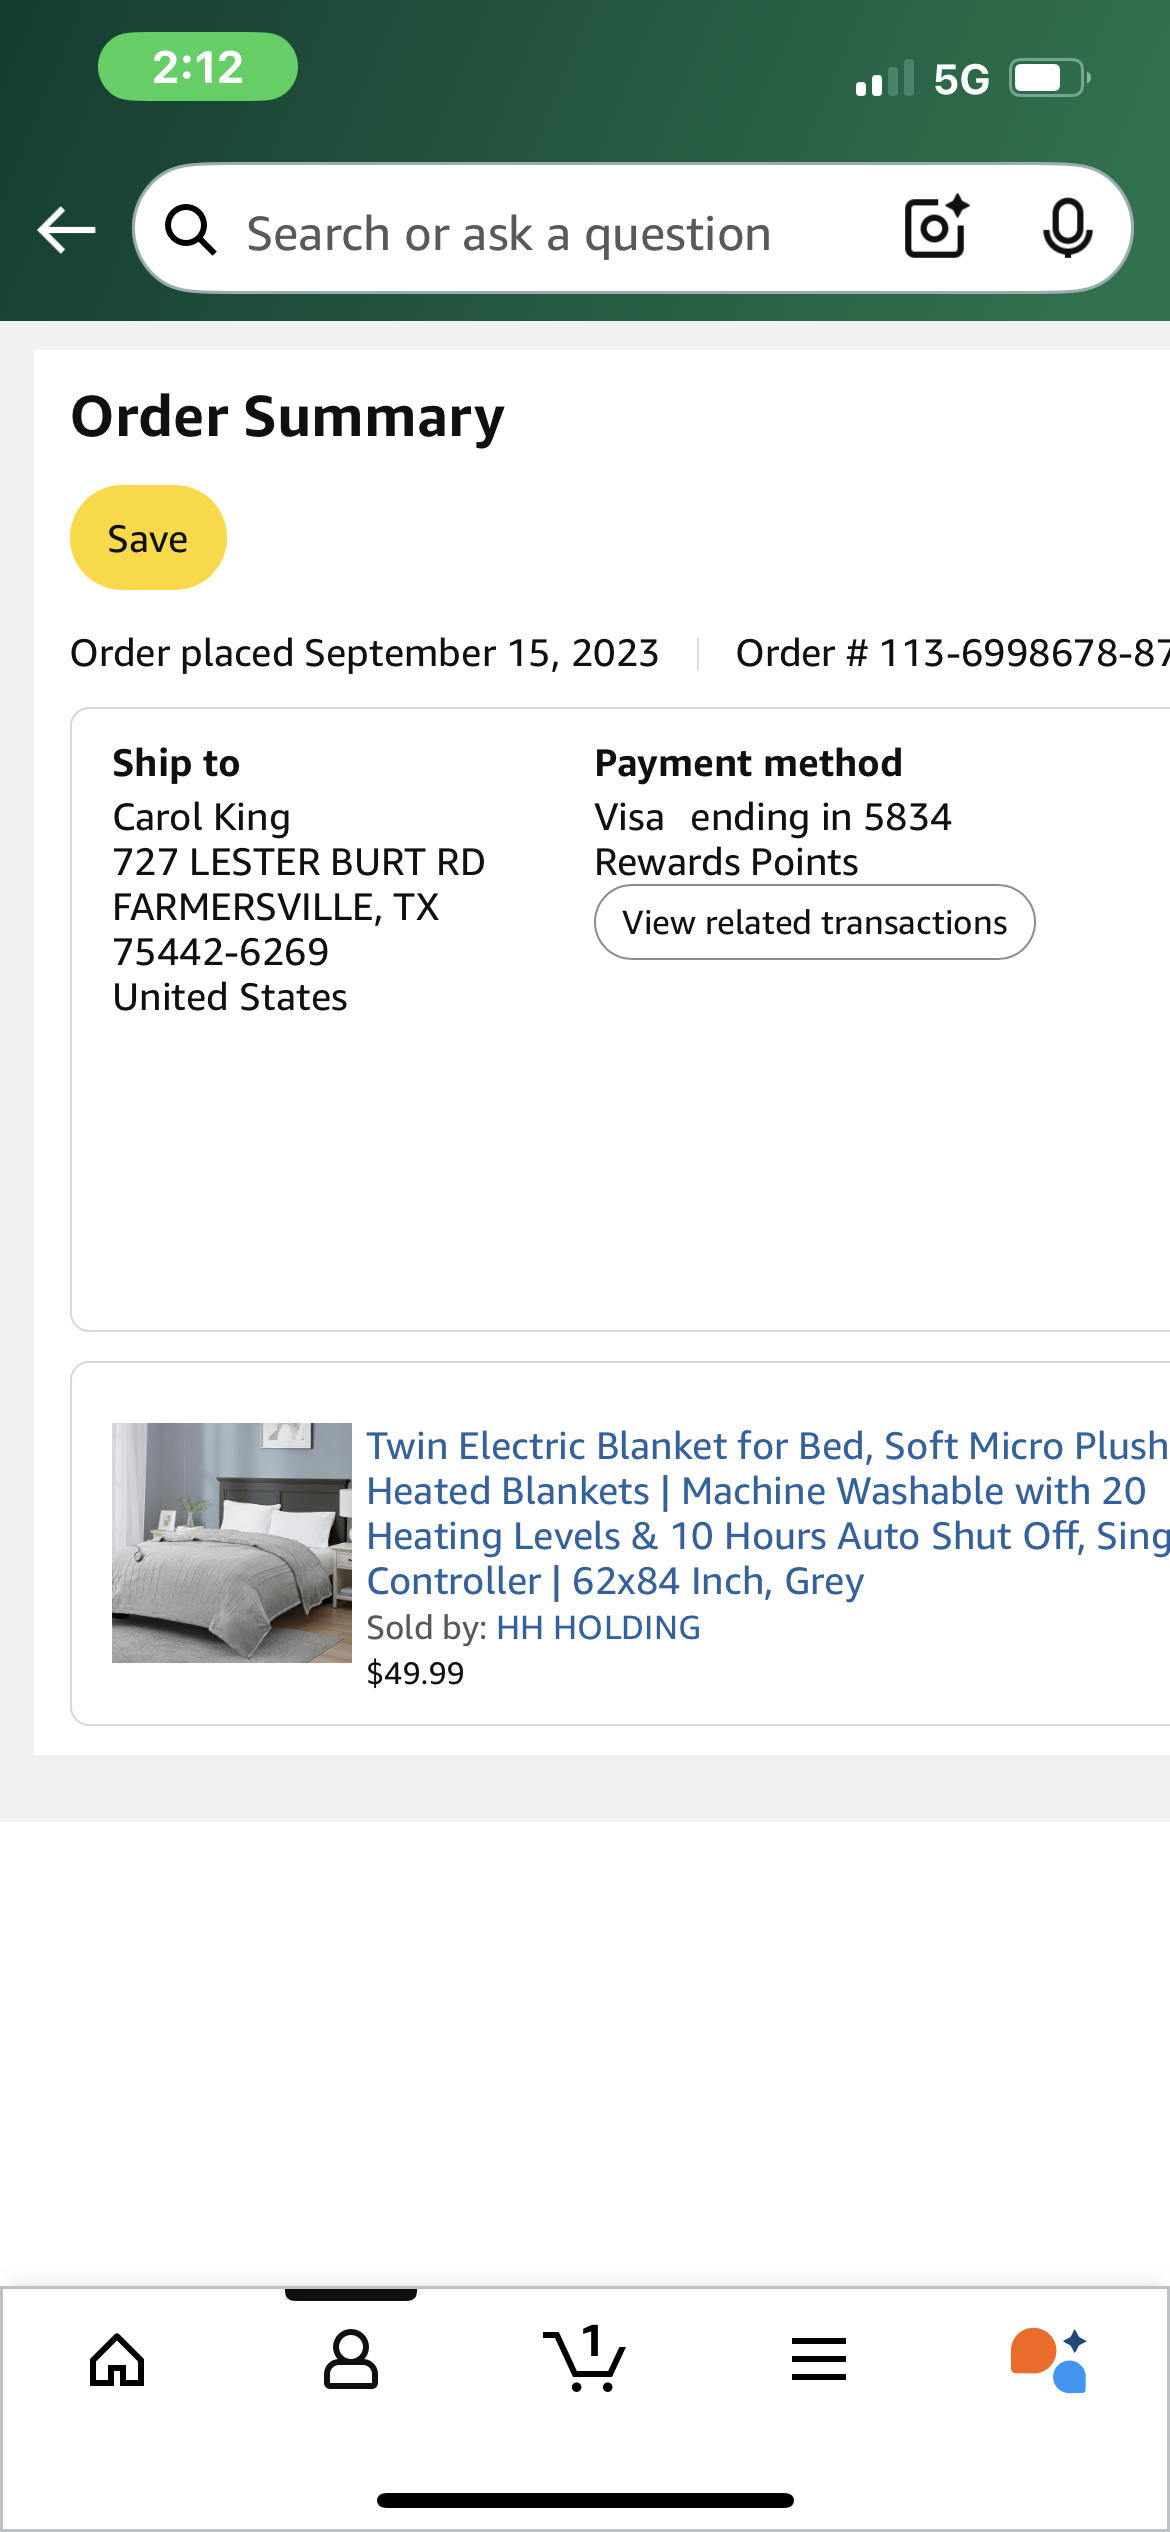Tap the Order Summary heading

pos(288,416)
